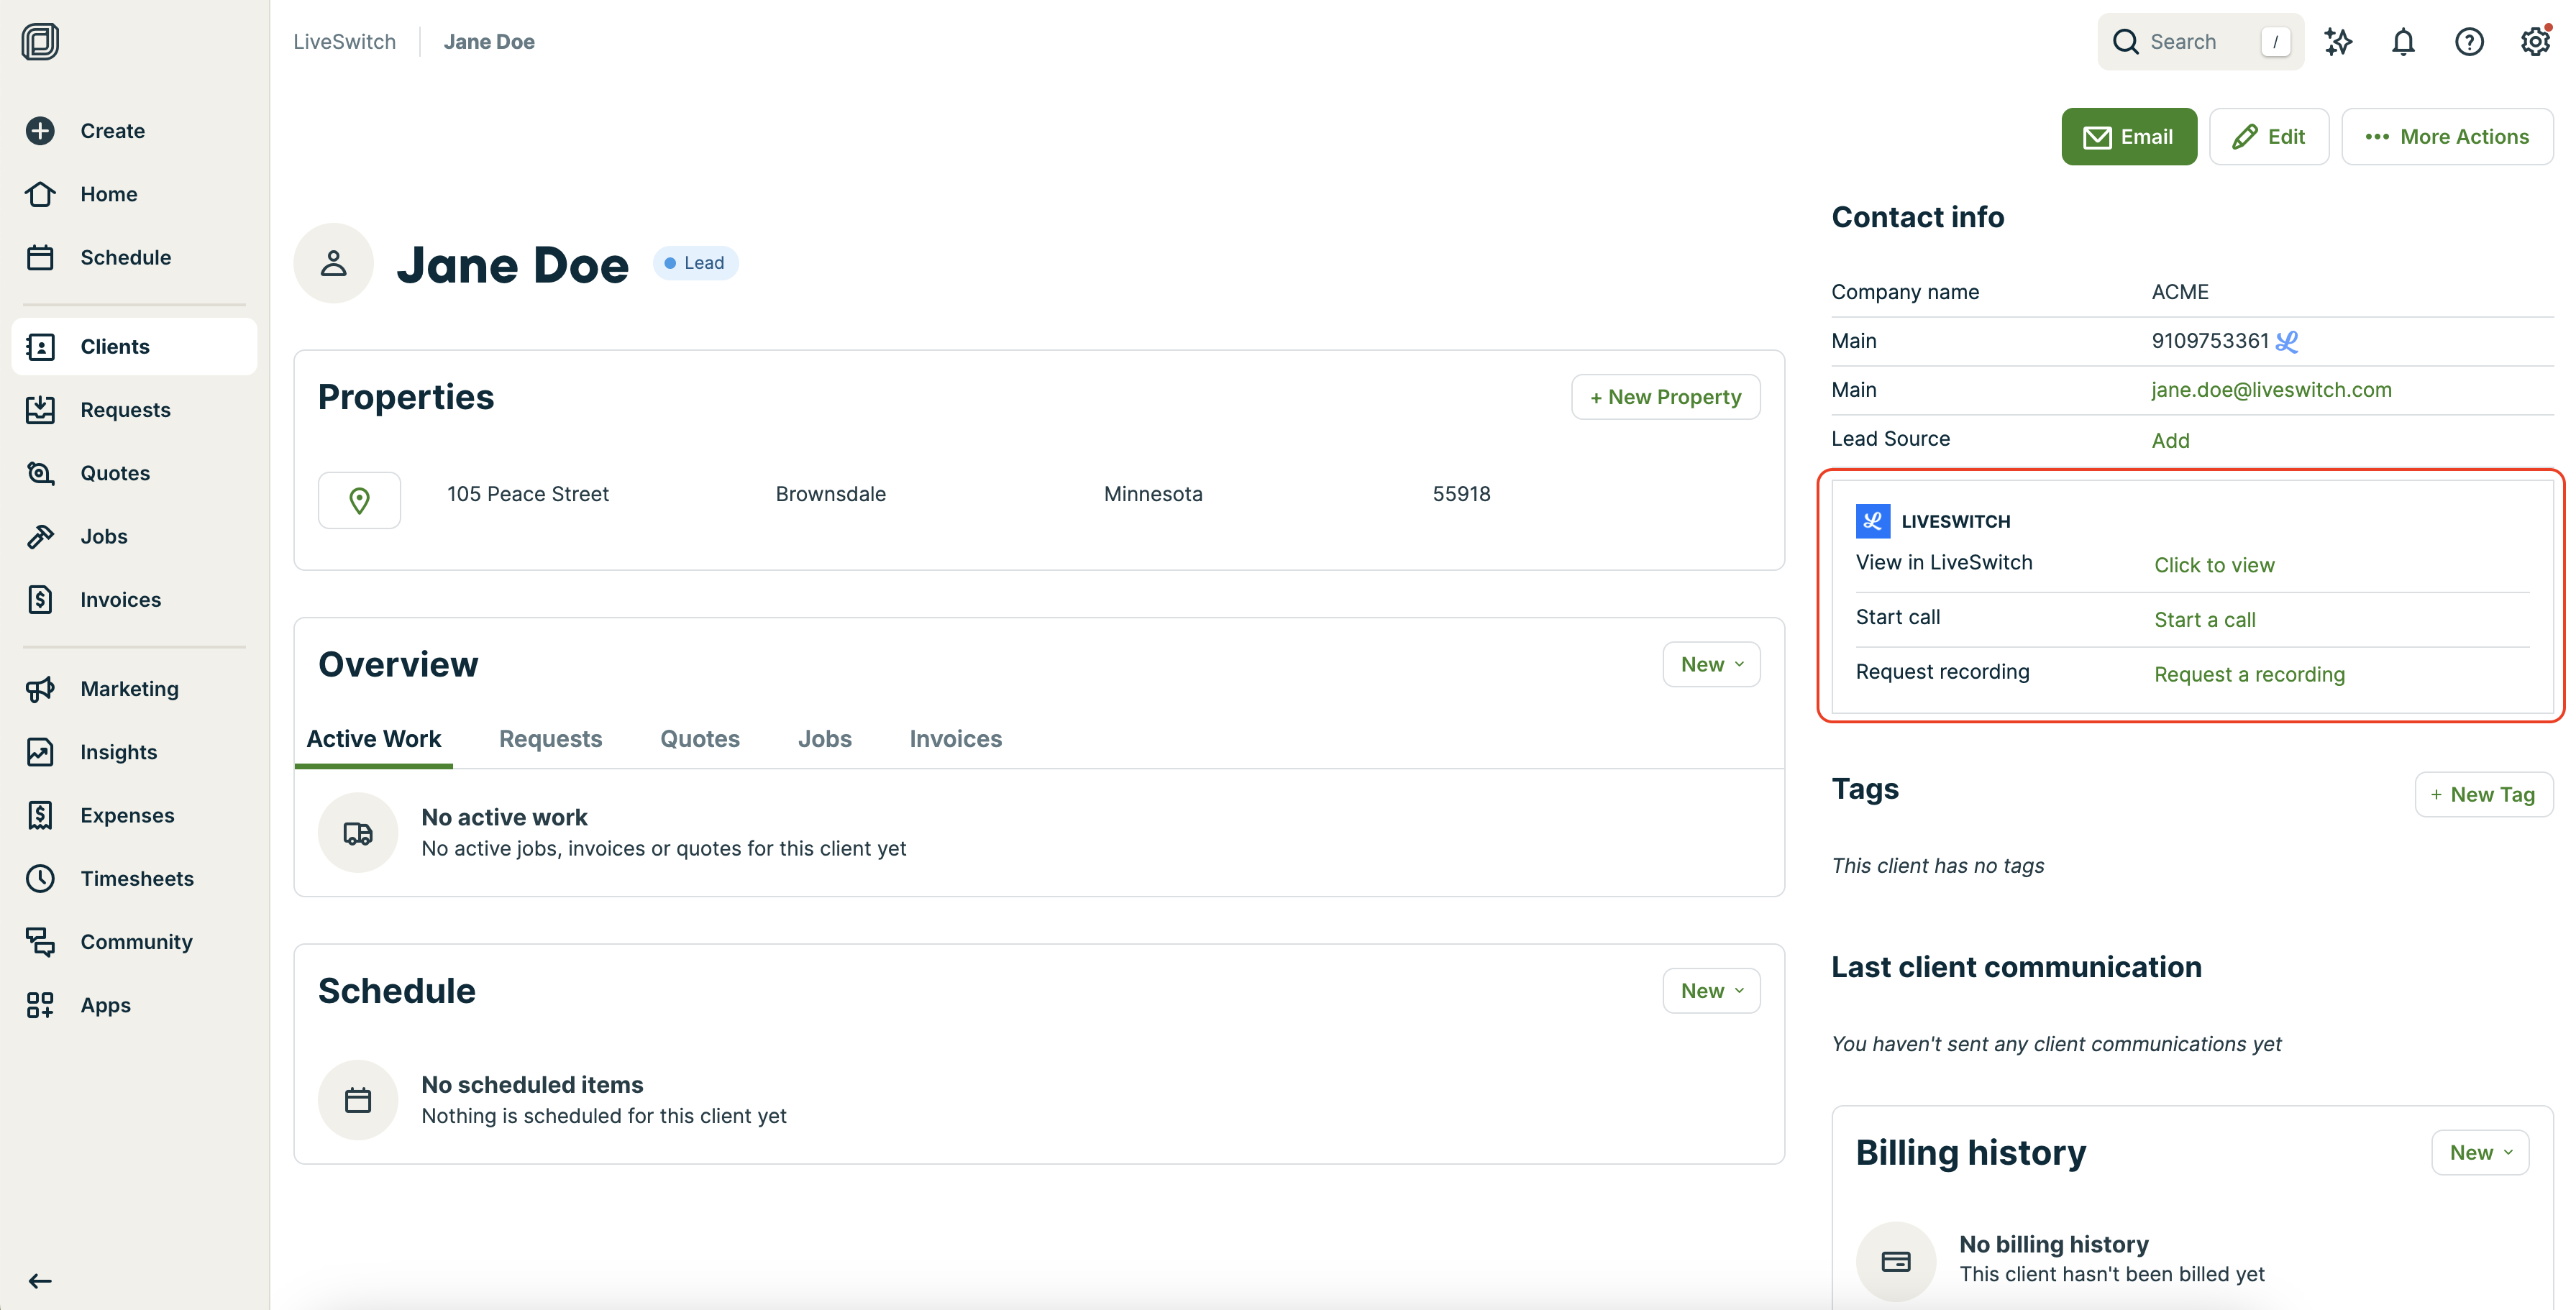The height and width of the screenshot is (1310, 2576).
Task: Click the Jobber logo in the top-left corner
Action: pos(40,42)
